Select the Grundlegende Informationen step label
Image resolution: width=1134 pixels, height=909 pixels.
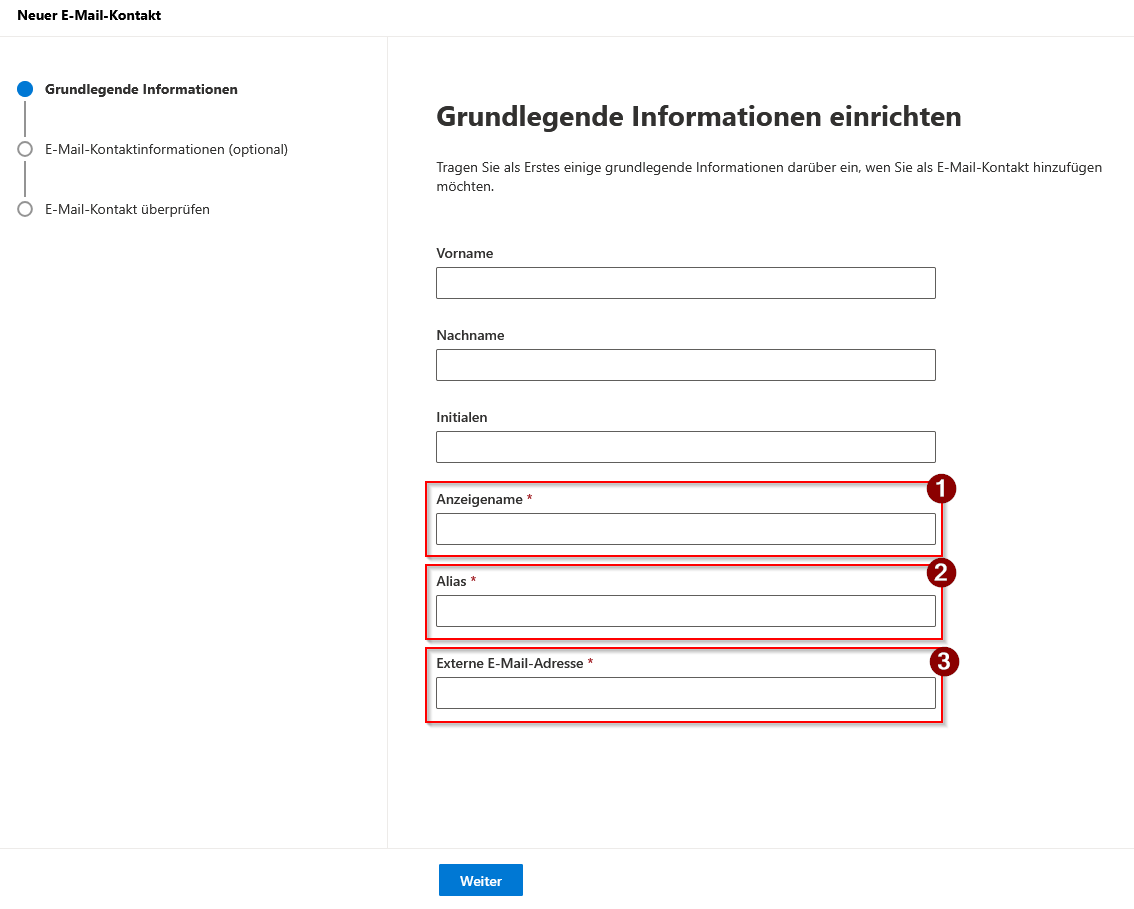pos(141,89)
